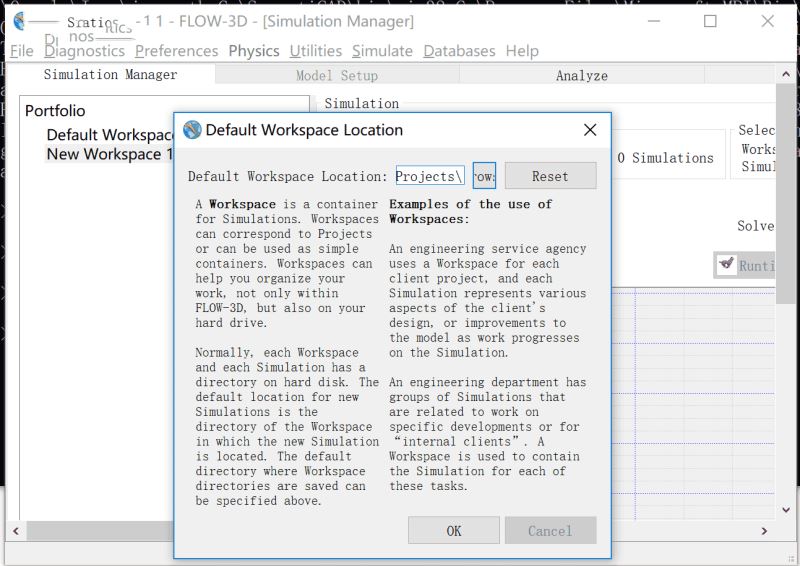Click the vertical scrollbar down arrow
The width and height of the screenshot is (800, 566).
pos(786,509)
